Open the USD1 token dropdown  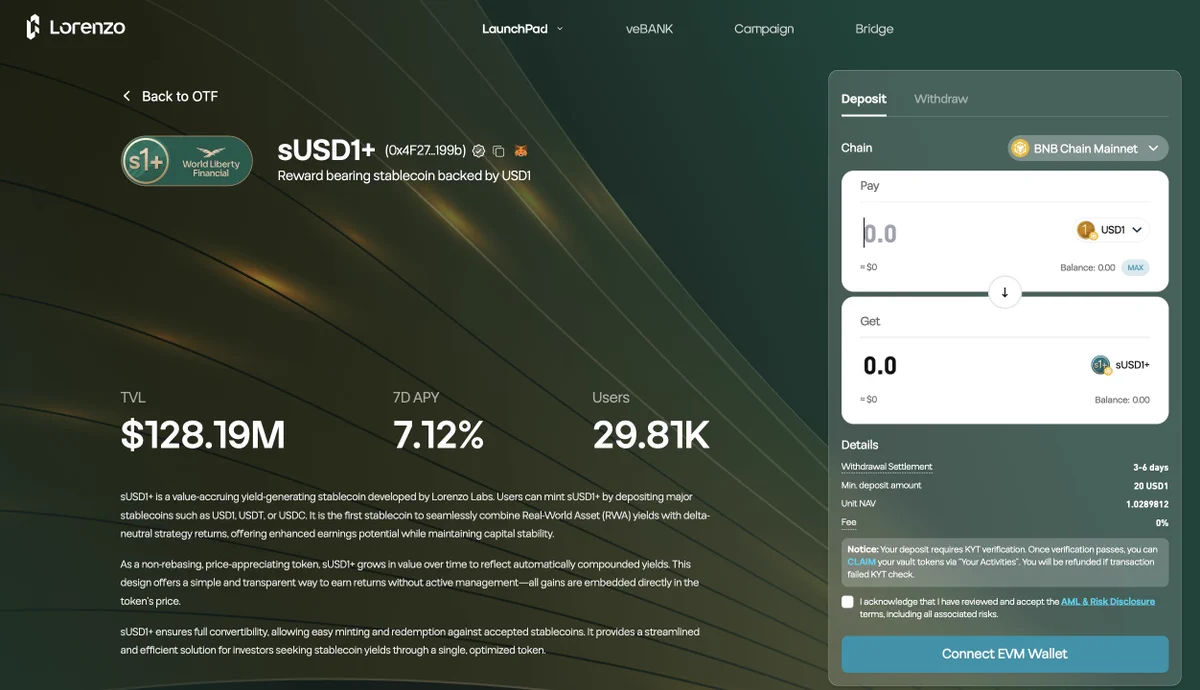1112,230
